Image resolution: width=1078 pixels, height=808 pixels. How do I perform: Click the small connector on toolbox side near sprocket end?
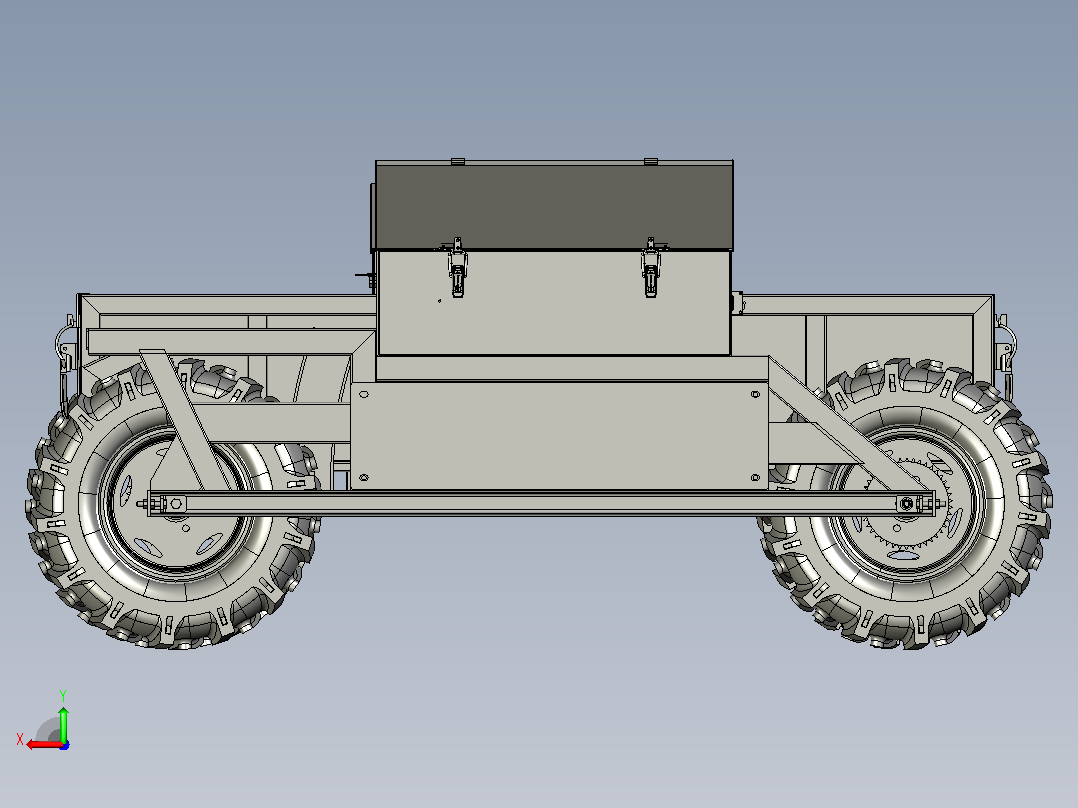click(x=738, y=303)
